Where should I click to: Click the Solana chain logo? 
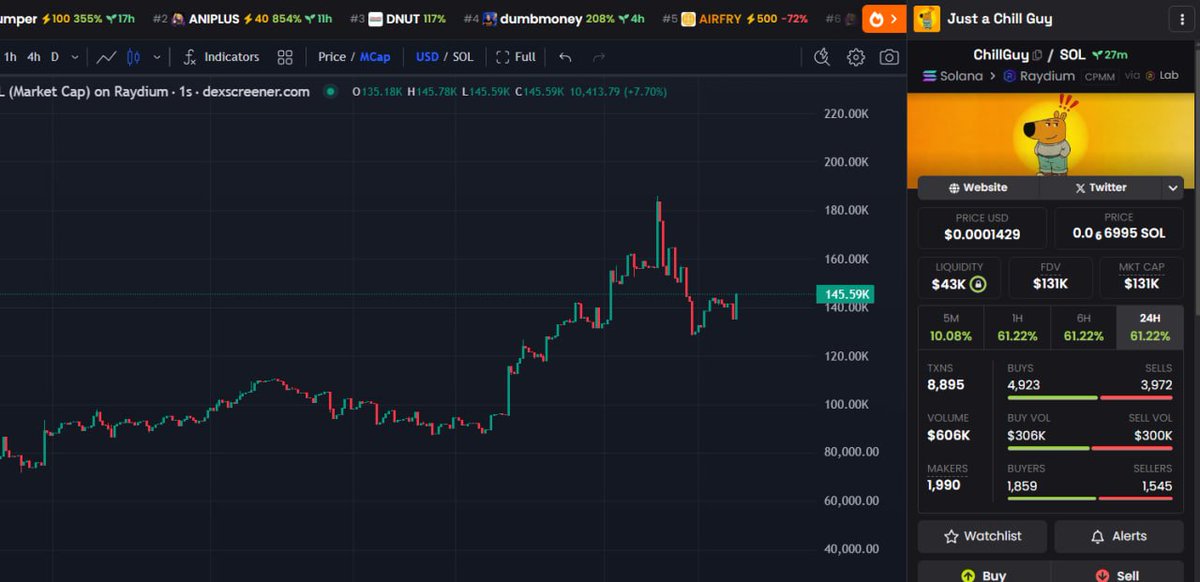928,76
